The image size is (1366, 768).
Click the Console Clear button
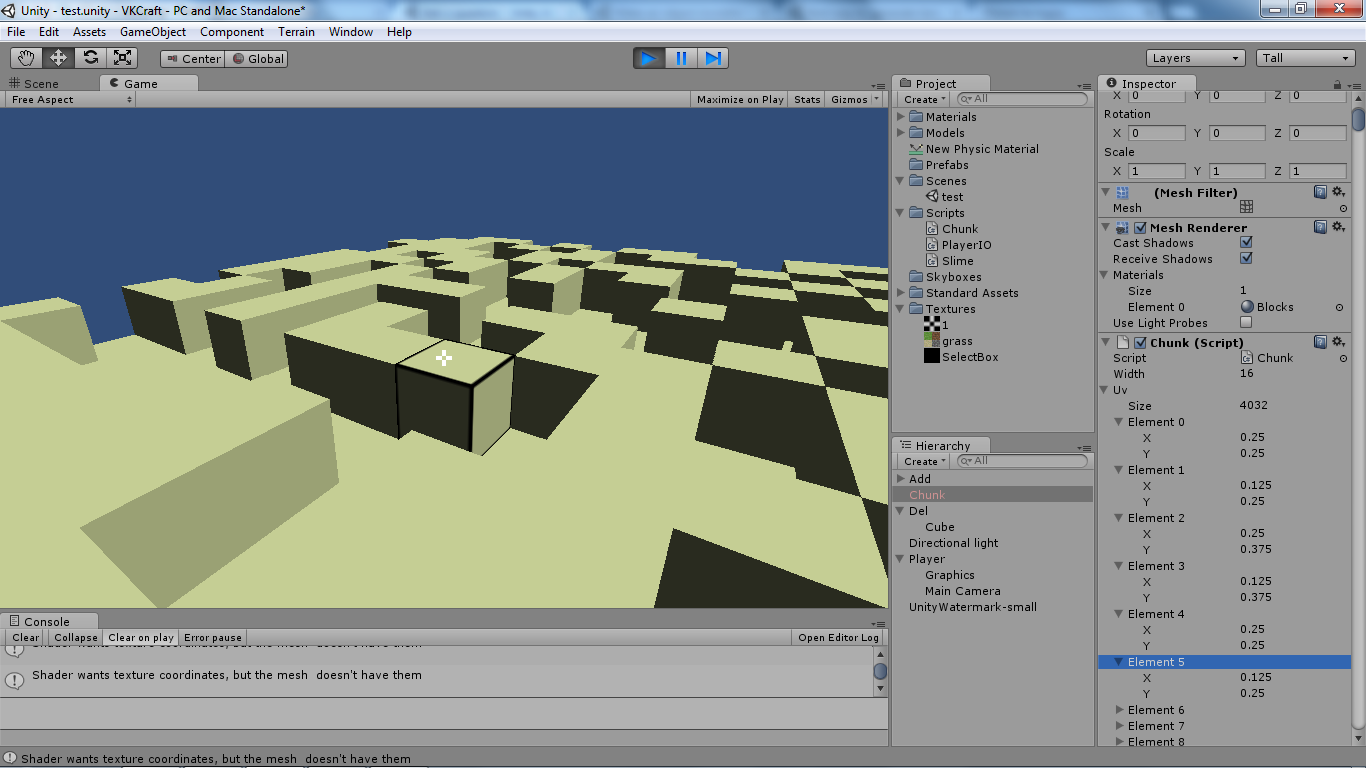coord(26,637)
